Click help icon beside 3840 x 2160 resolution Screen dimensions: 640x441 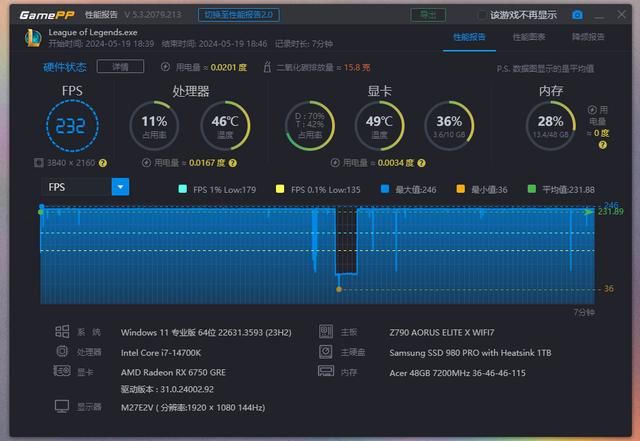point(102,161)
